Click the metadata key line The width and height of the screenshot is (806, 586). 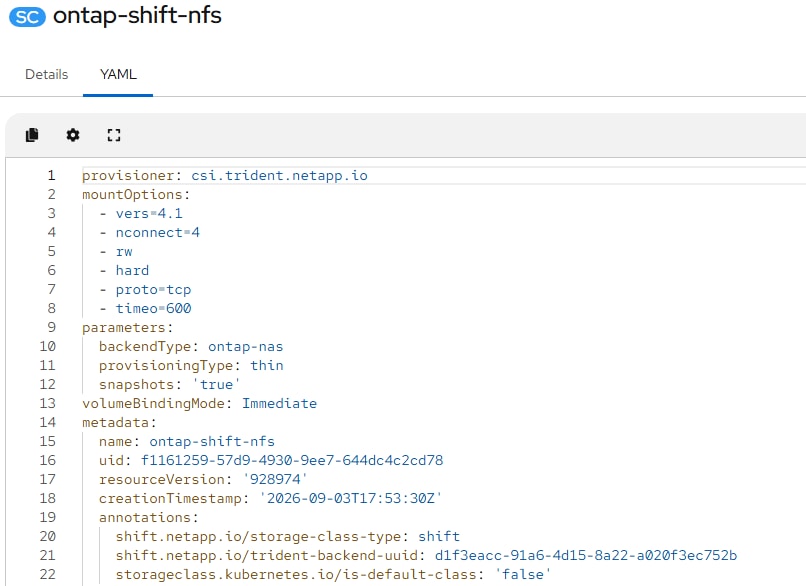(119, 423)
